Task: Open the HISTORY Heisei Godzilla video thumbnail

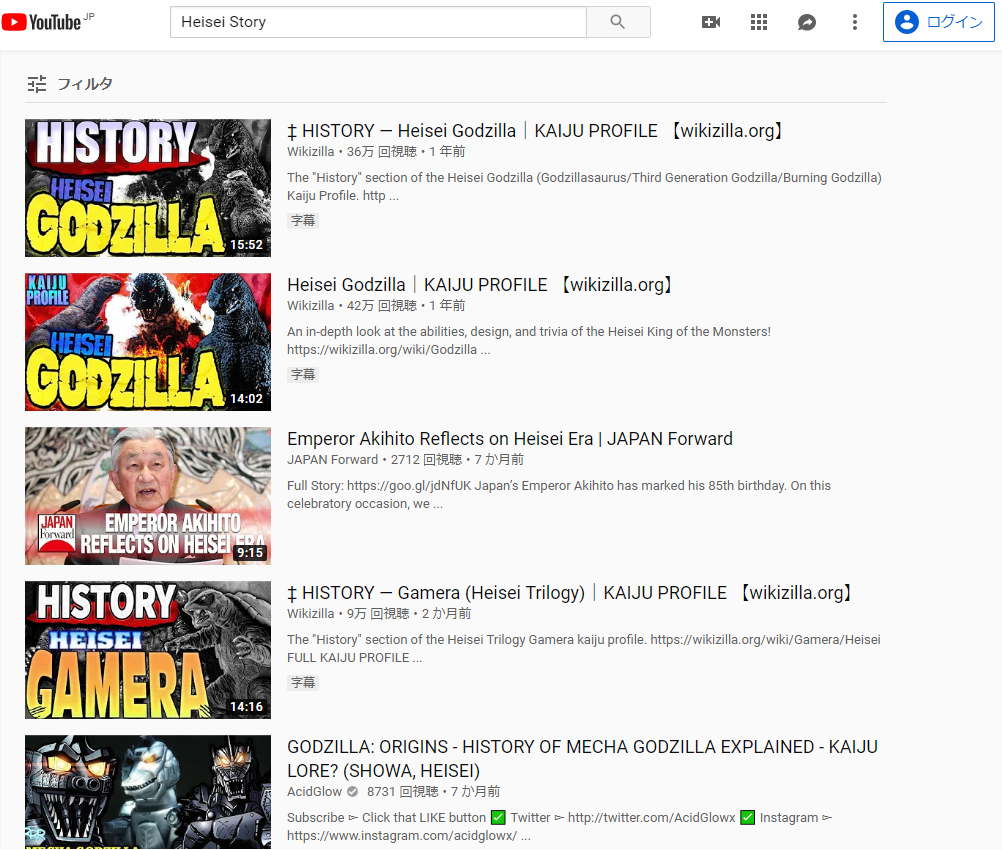Action: [148, 188]
